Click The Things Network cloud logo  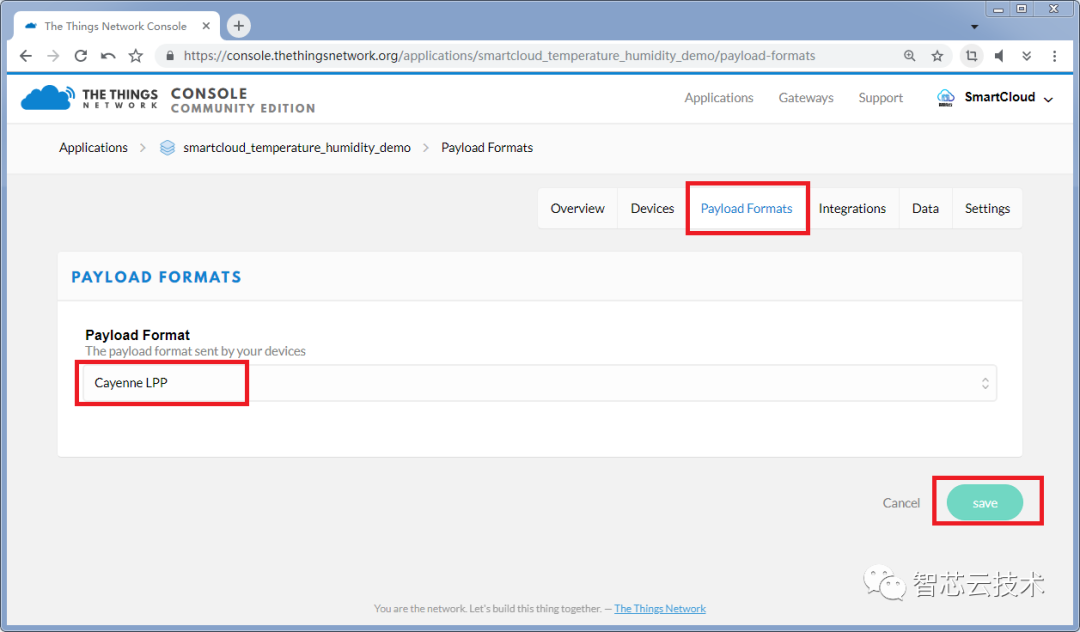tap(48, 98)
